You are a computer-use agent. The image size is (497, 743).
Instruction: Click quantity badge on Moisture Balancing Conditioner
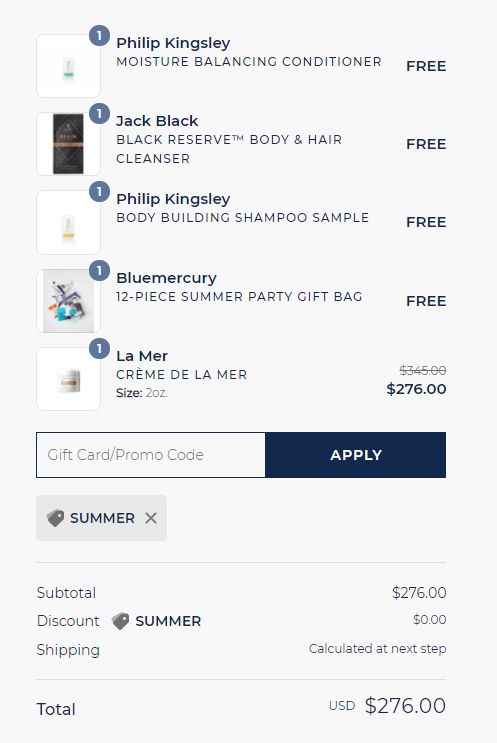[x=99, y=36]
